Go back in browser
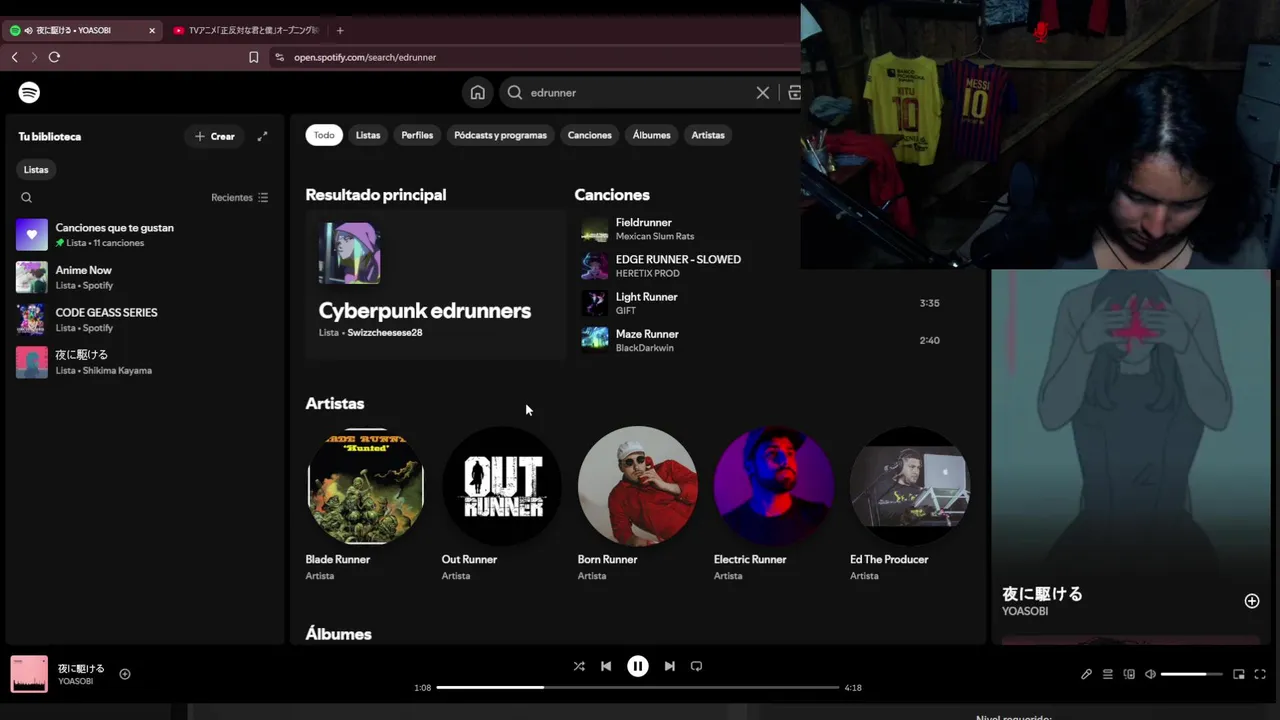Image resolution: width=1280 pixels, height=720 pixels. click(x=15, y=57)
